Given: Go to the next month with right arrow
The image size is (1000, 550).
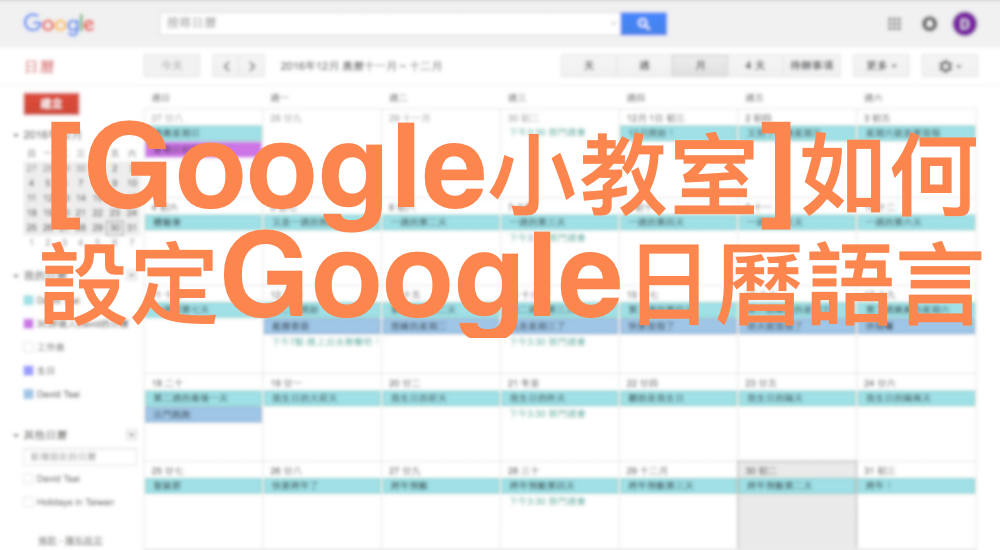Looking at the screenshot, I should pyautogui.click(x=251, y=66).
